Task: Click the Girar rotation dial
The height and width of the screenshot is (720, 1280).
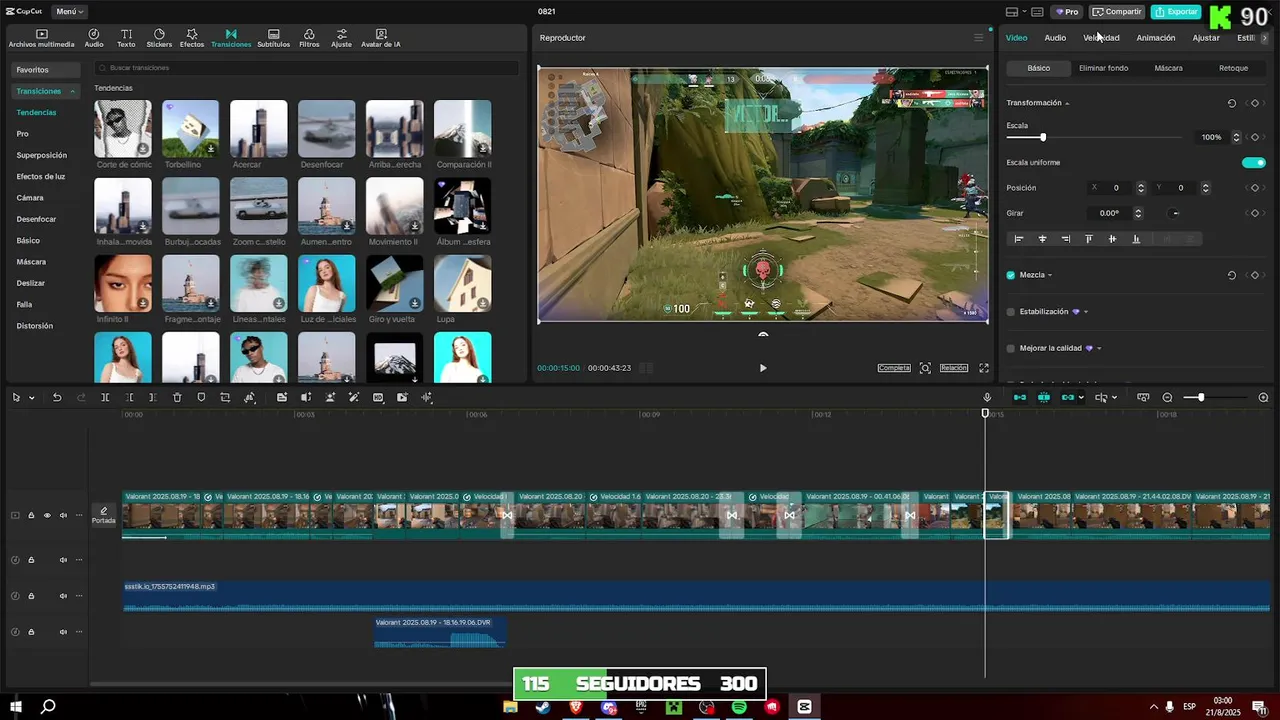Action: [x=1175, y=213]
